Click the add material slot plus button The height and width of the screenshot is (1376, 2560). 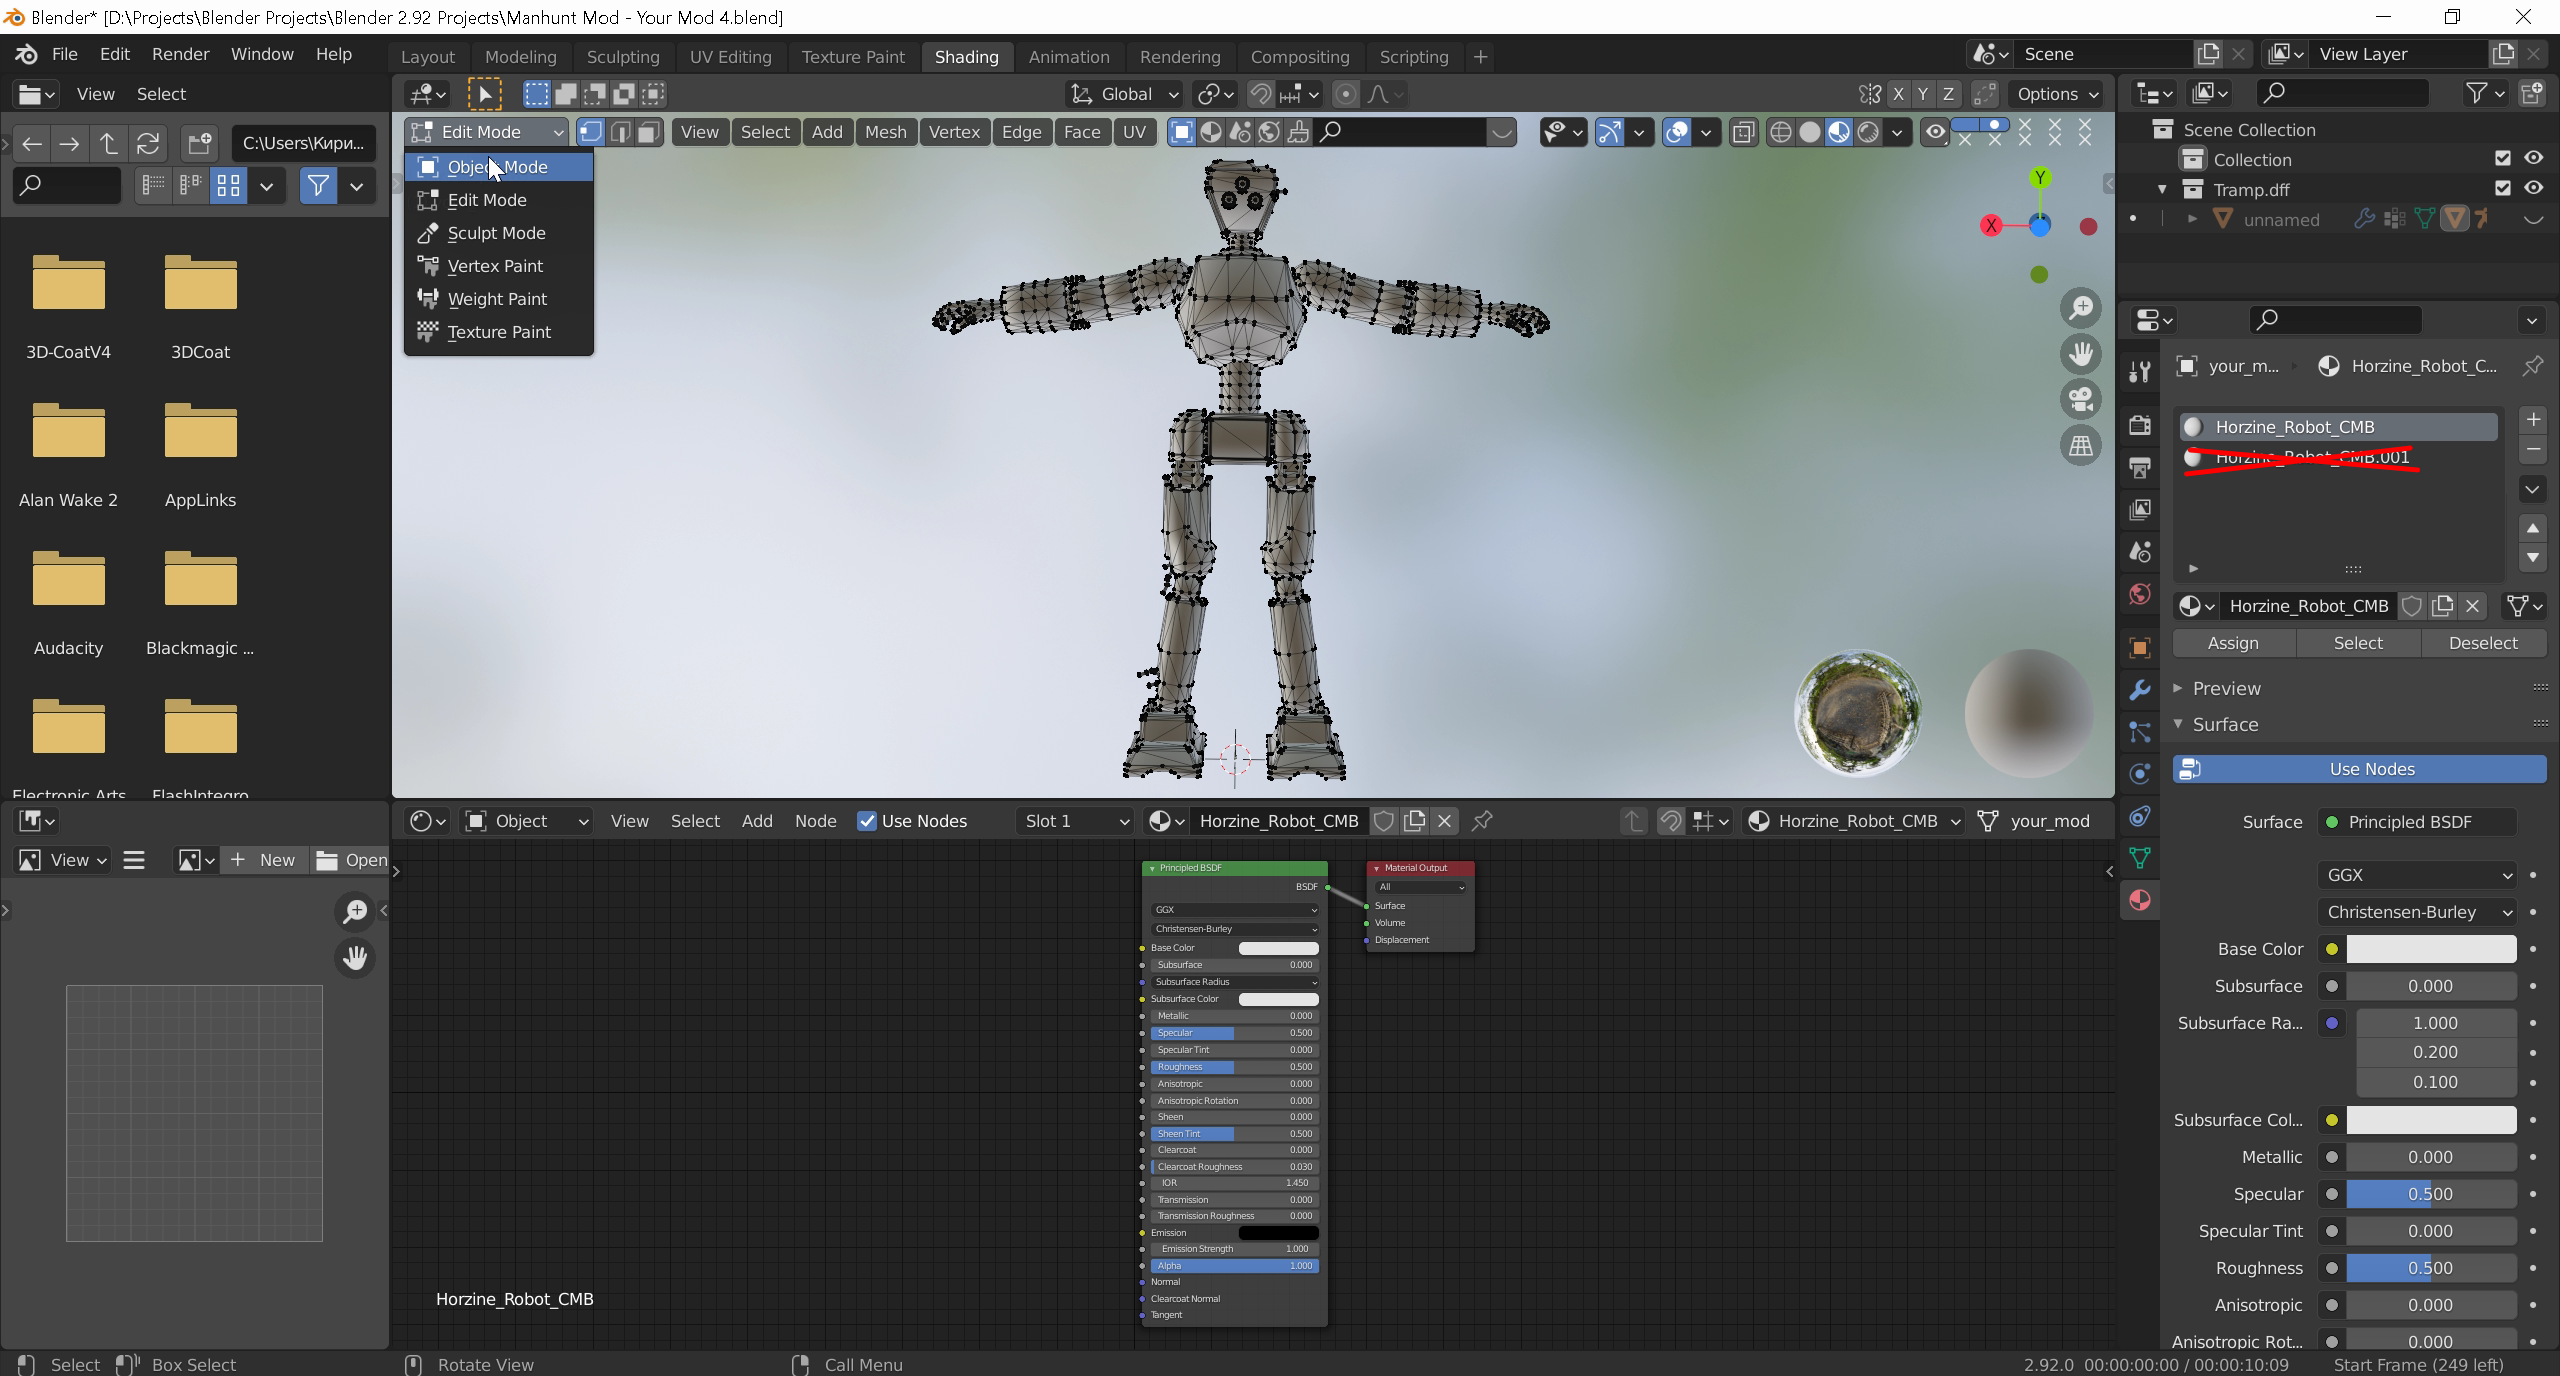[x=2532, y=419]
